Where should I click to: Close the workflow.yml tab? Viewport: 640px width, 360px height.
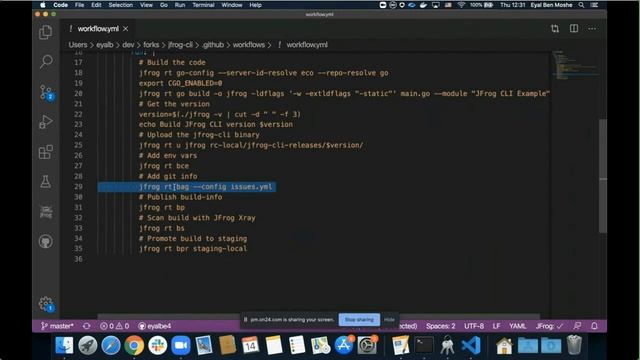[x=126, y=29]
